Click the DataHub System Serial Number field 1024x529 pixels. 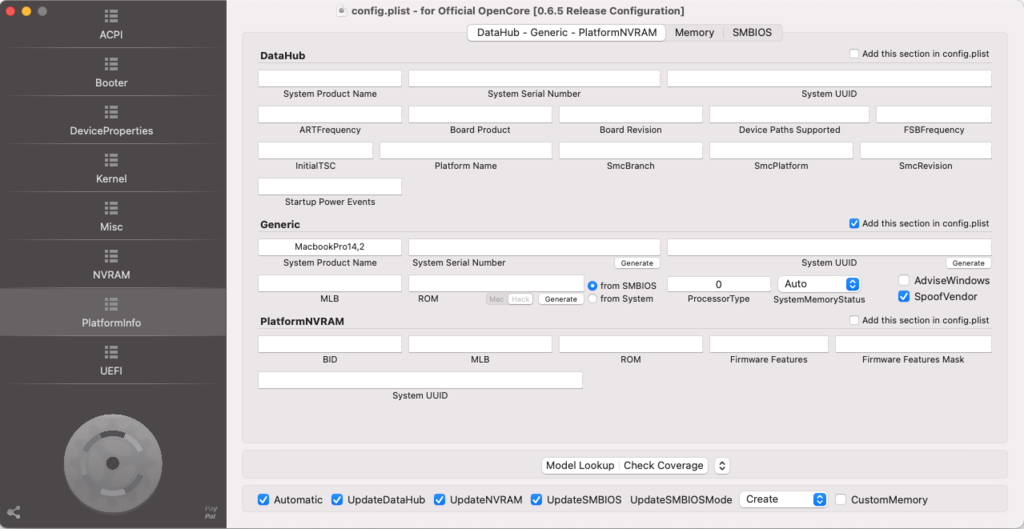534,78
